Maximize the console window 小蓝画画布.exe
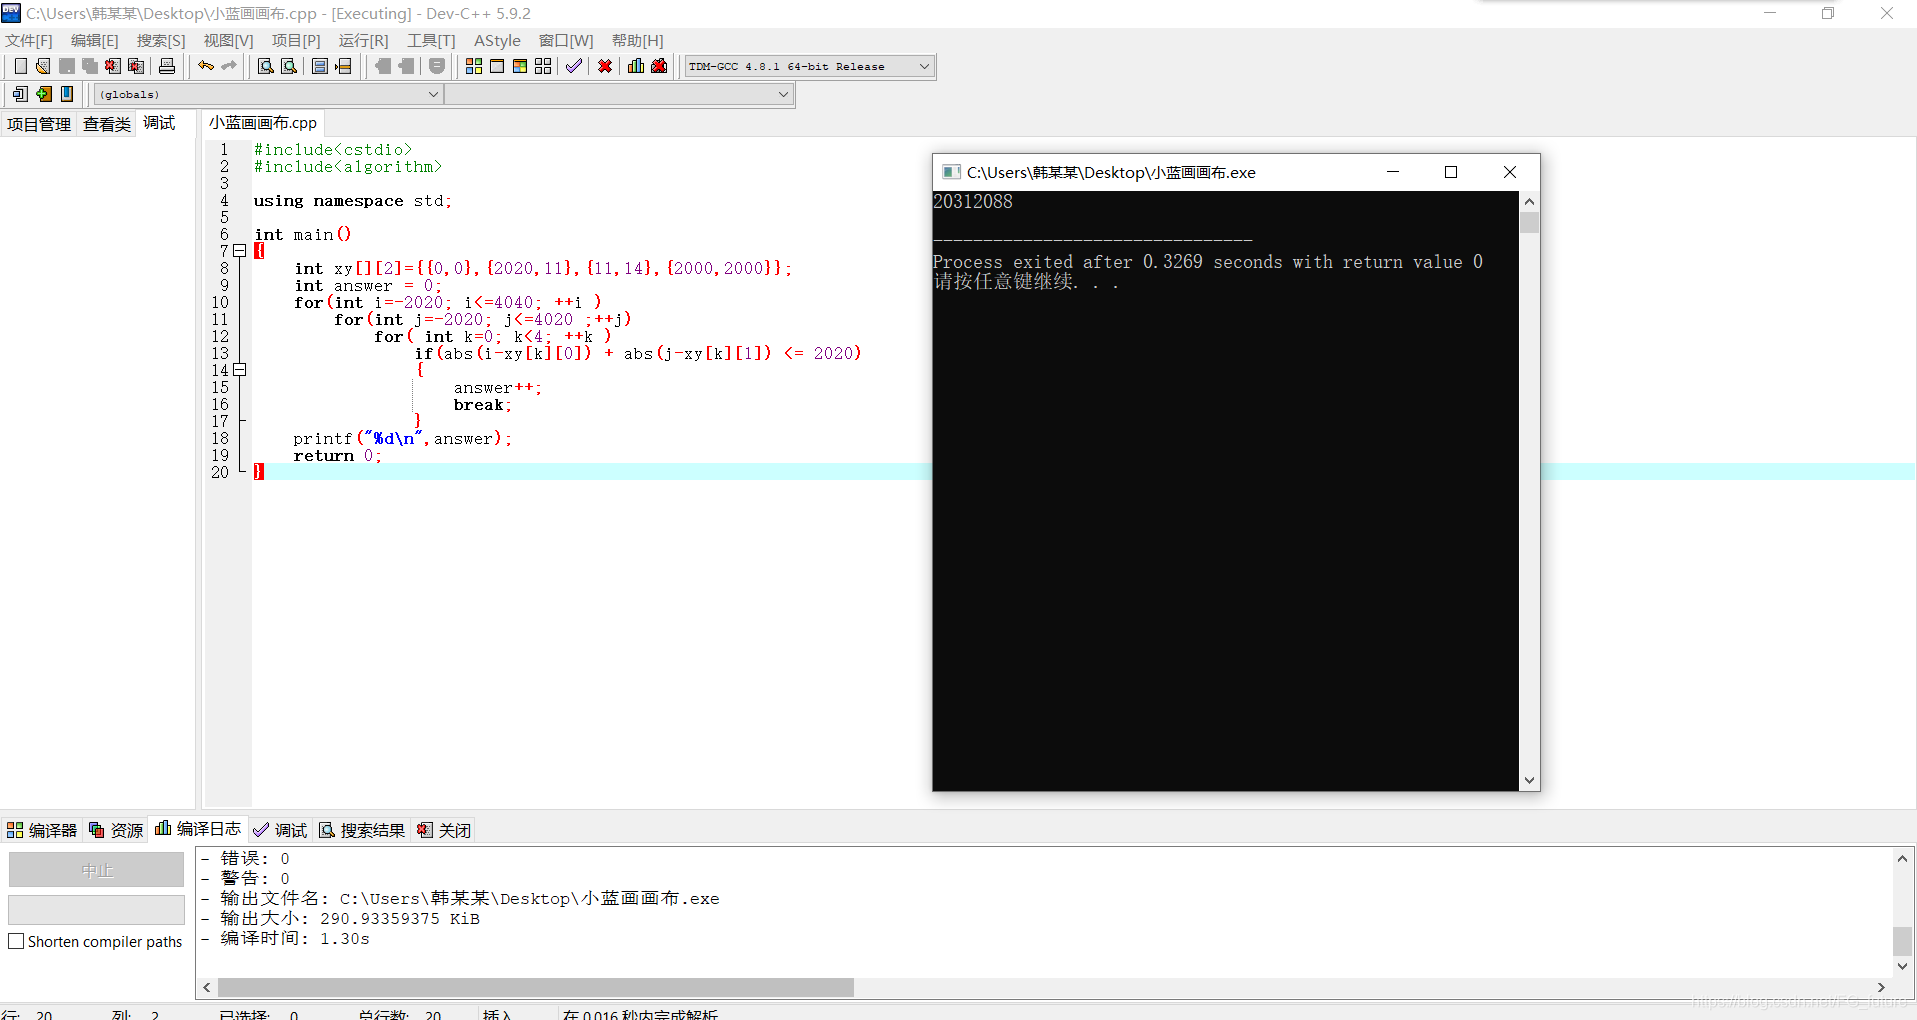The height and width of the screenshot is (1020, 1917). [x=1451, y=172]
